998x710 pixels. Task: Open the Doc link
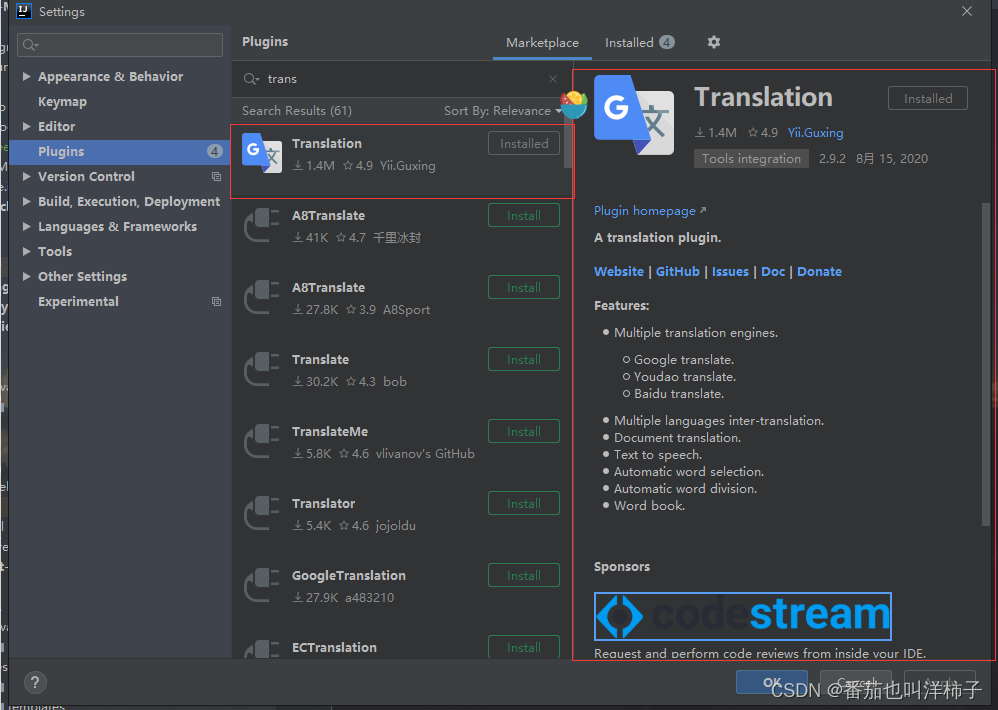pyautogui.click(x=773, y=272)
